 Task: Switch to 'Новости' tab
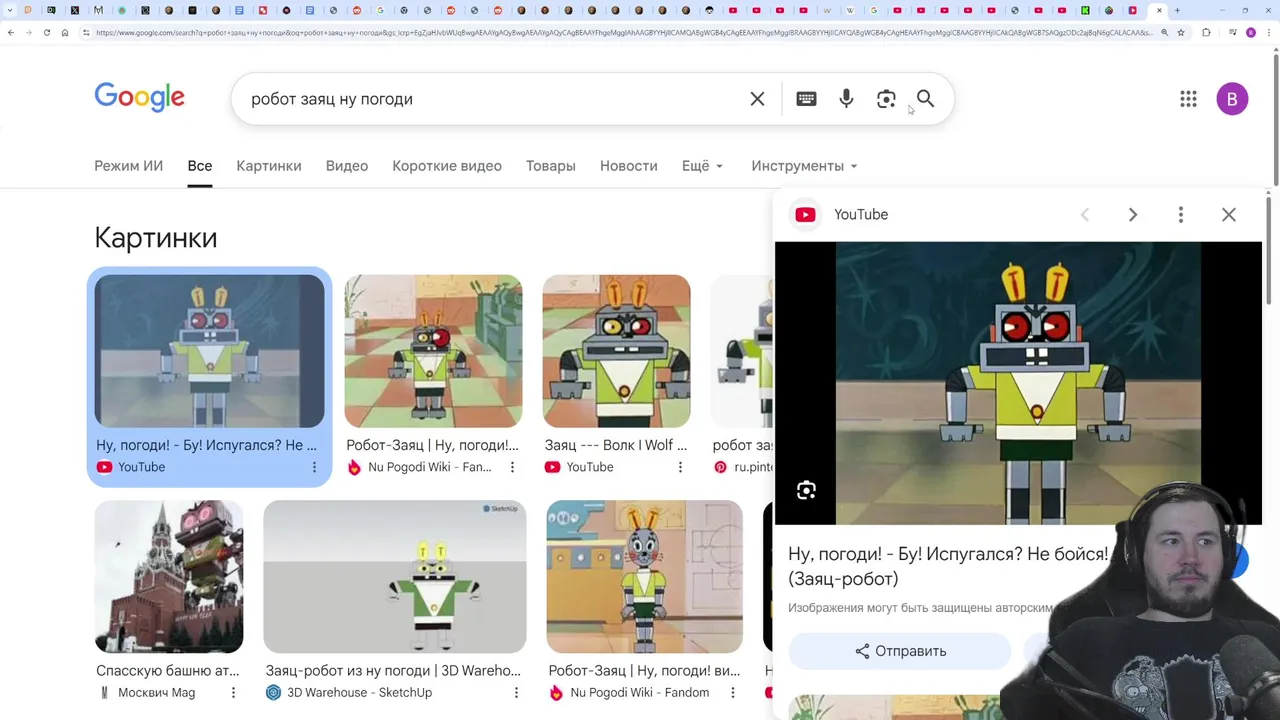point(628,166)
